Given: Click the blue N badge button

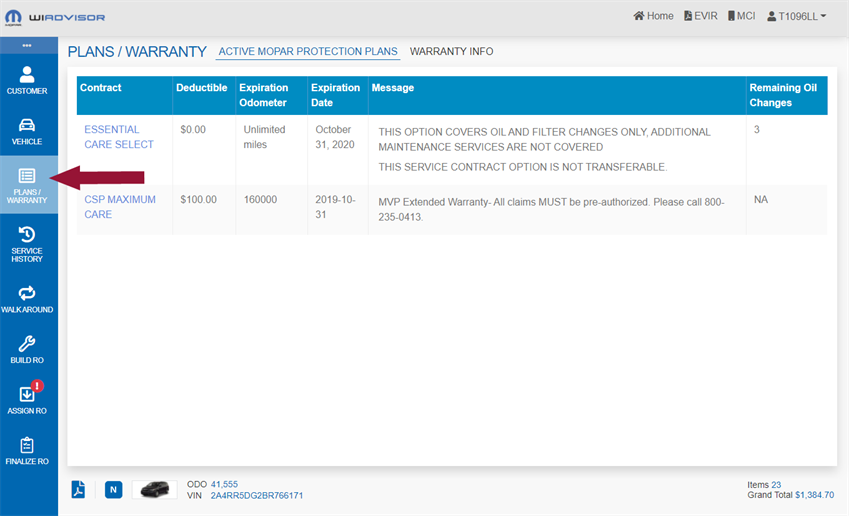Looking at the screenshot, I should [x=113, y=489].
